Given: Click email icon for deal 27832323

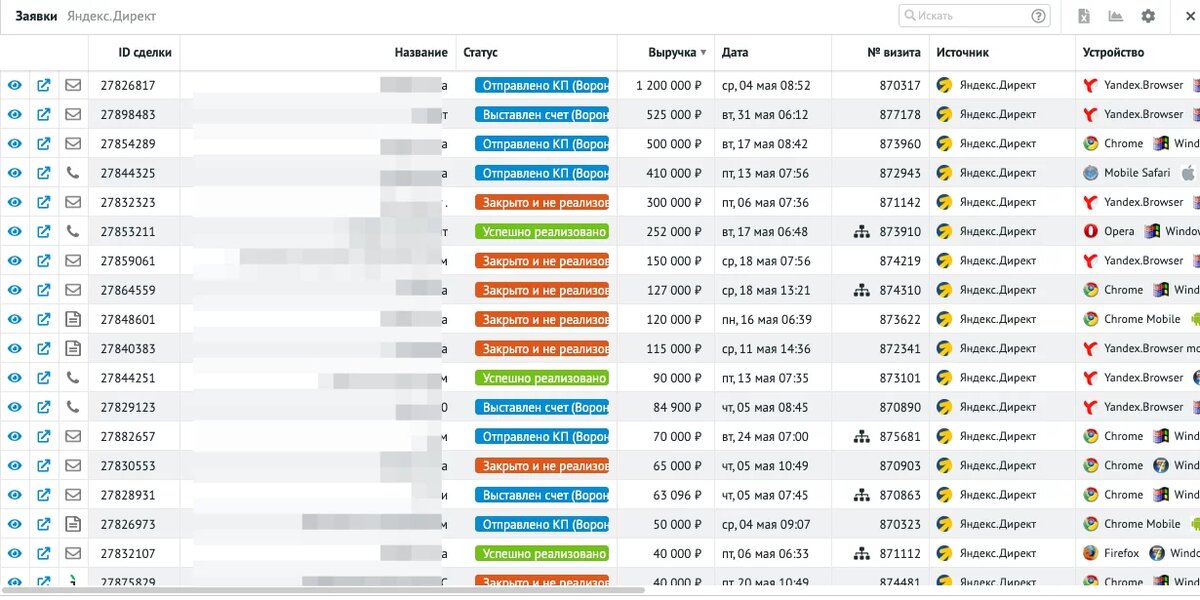Looking at the screenshot, I should tap(73, 202).
